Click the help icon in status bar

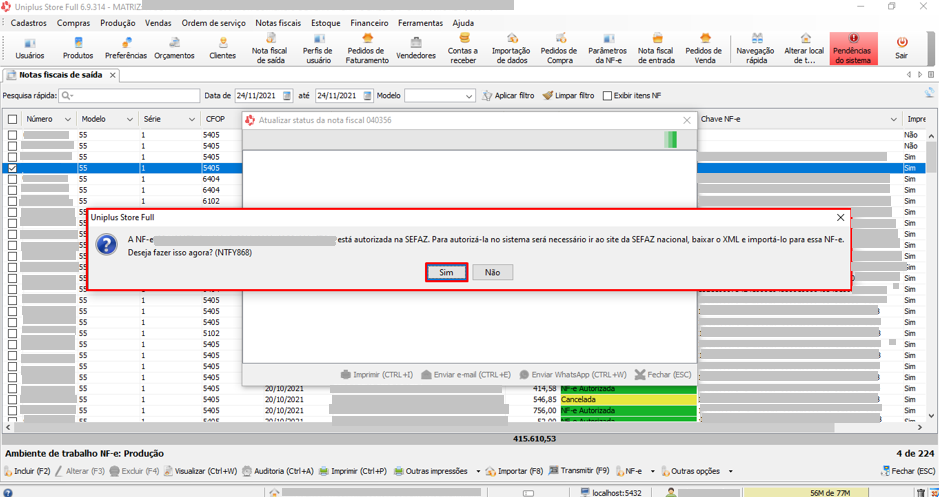8,493
